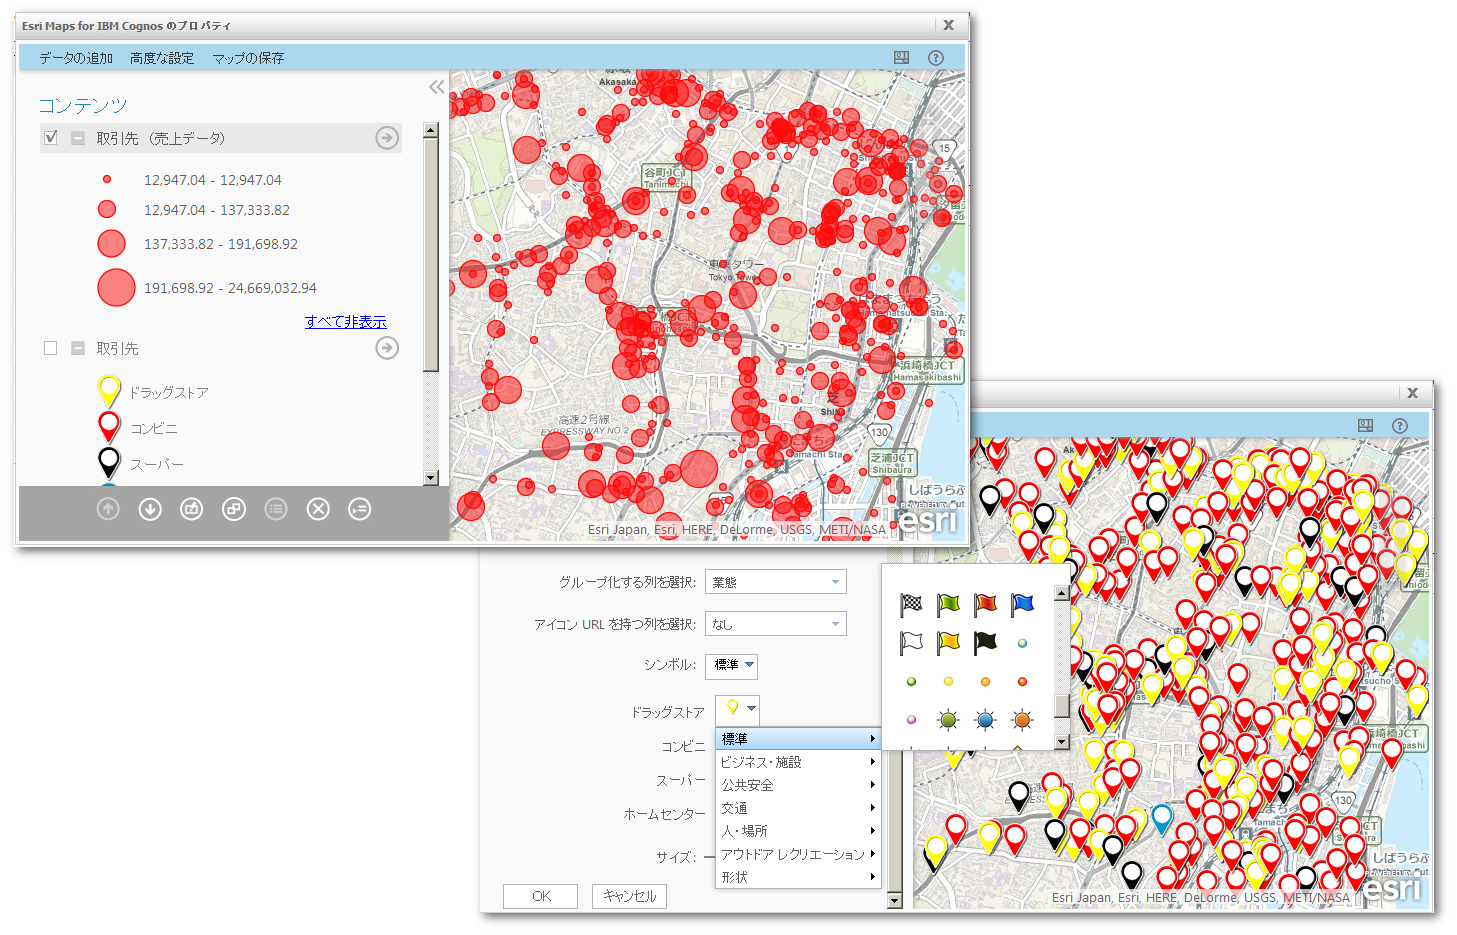Screen dimensions: 1457x935
Task: Choose the small purple sphere symbol
Action: [x=911, y=720]
